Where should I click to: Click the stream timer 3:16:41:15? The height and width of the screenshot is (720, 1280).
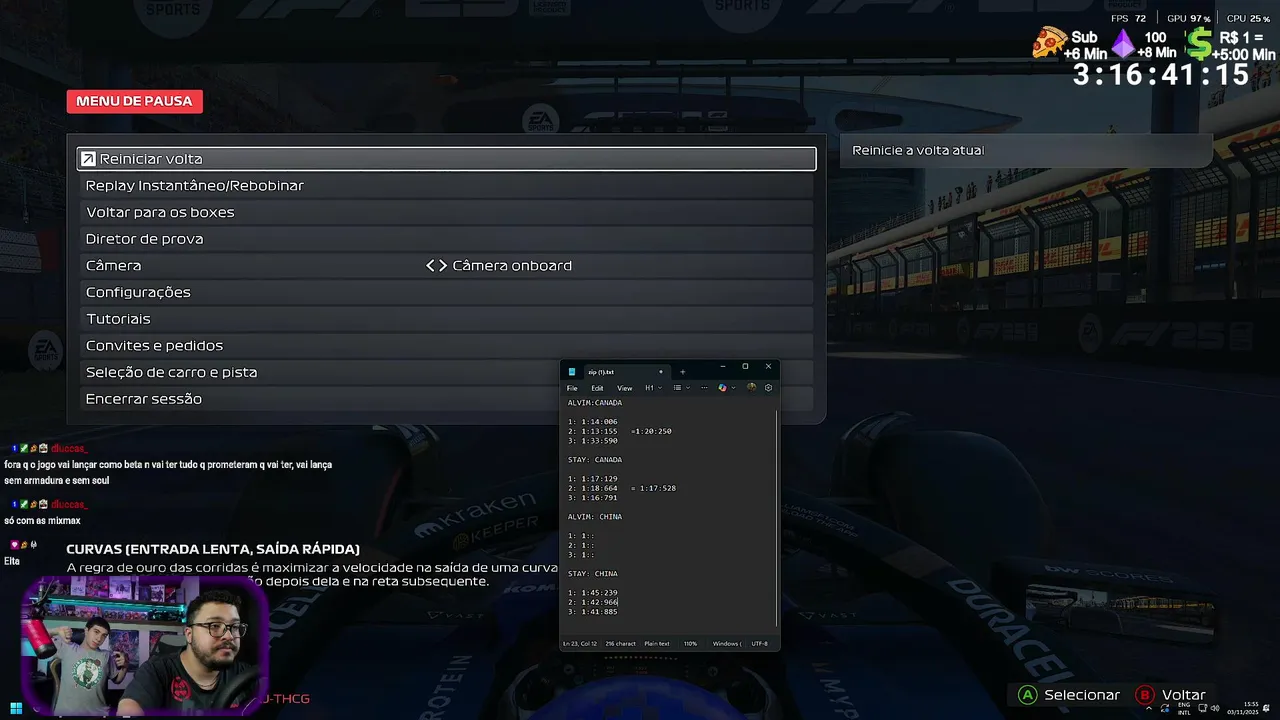point(1161,75)
